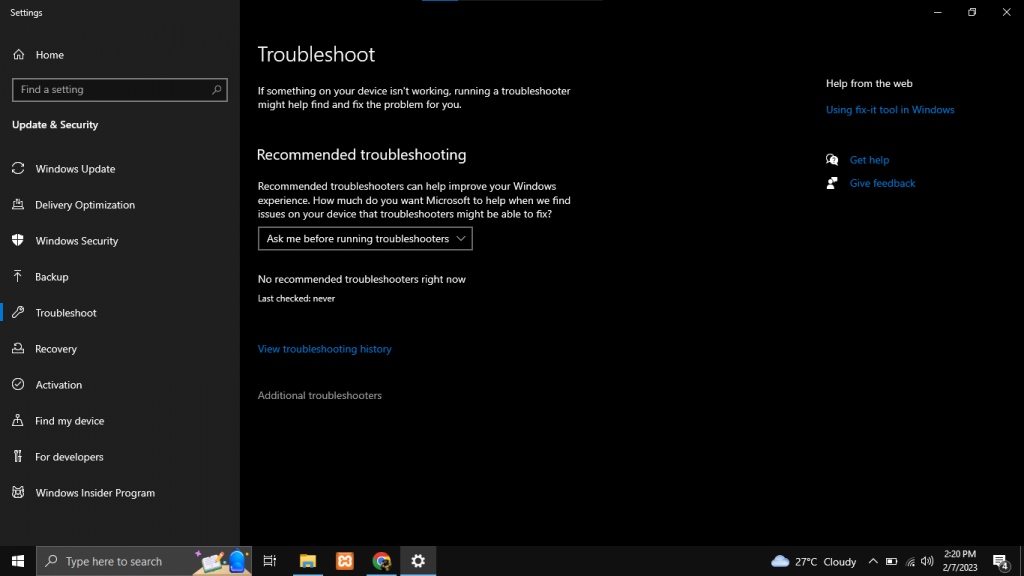Open the notification center icon
This screenshot has height=576, width=1024.
click(x=1001, y=562)
